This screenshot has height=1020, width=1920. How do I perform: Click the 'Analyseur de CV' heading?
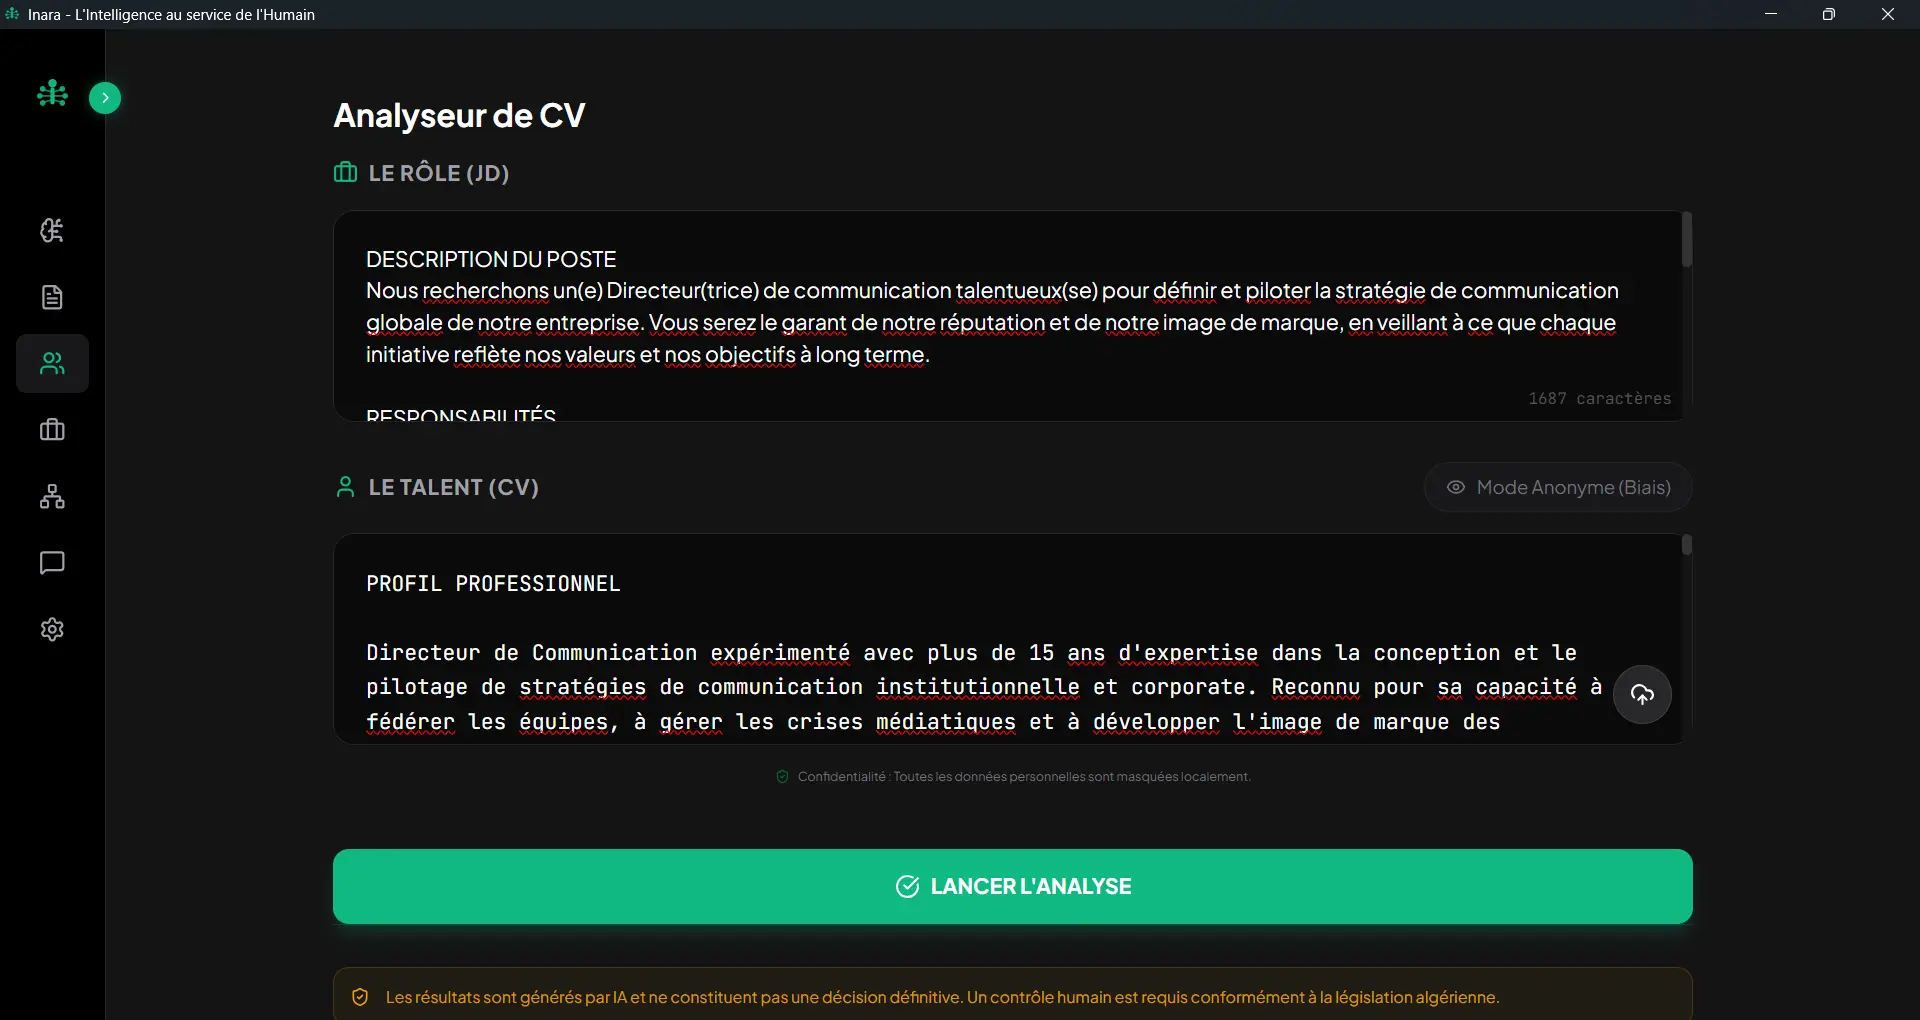[x=459, y=116]
